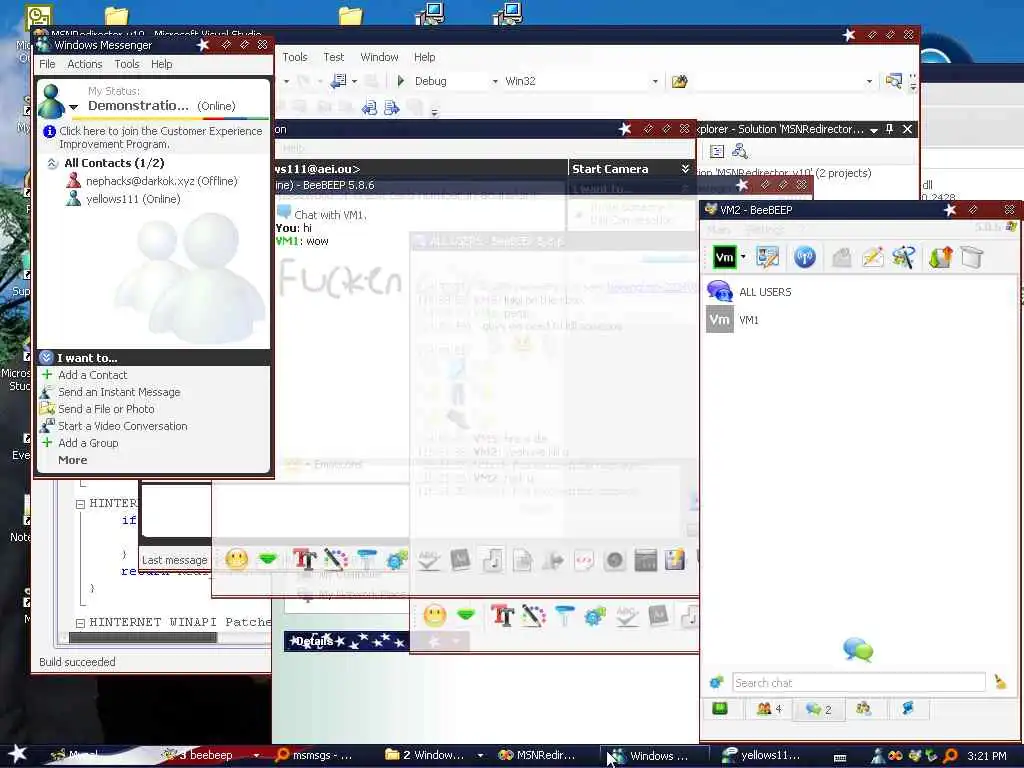The height and width of the screenshot is (768, 1024).
Task: Open the VM status dropdown arrow in BeeBEEP
Action: point(743,257)
